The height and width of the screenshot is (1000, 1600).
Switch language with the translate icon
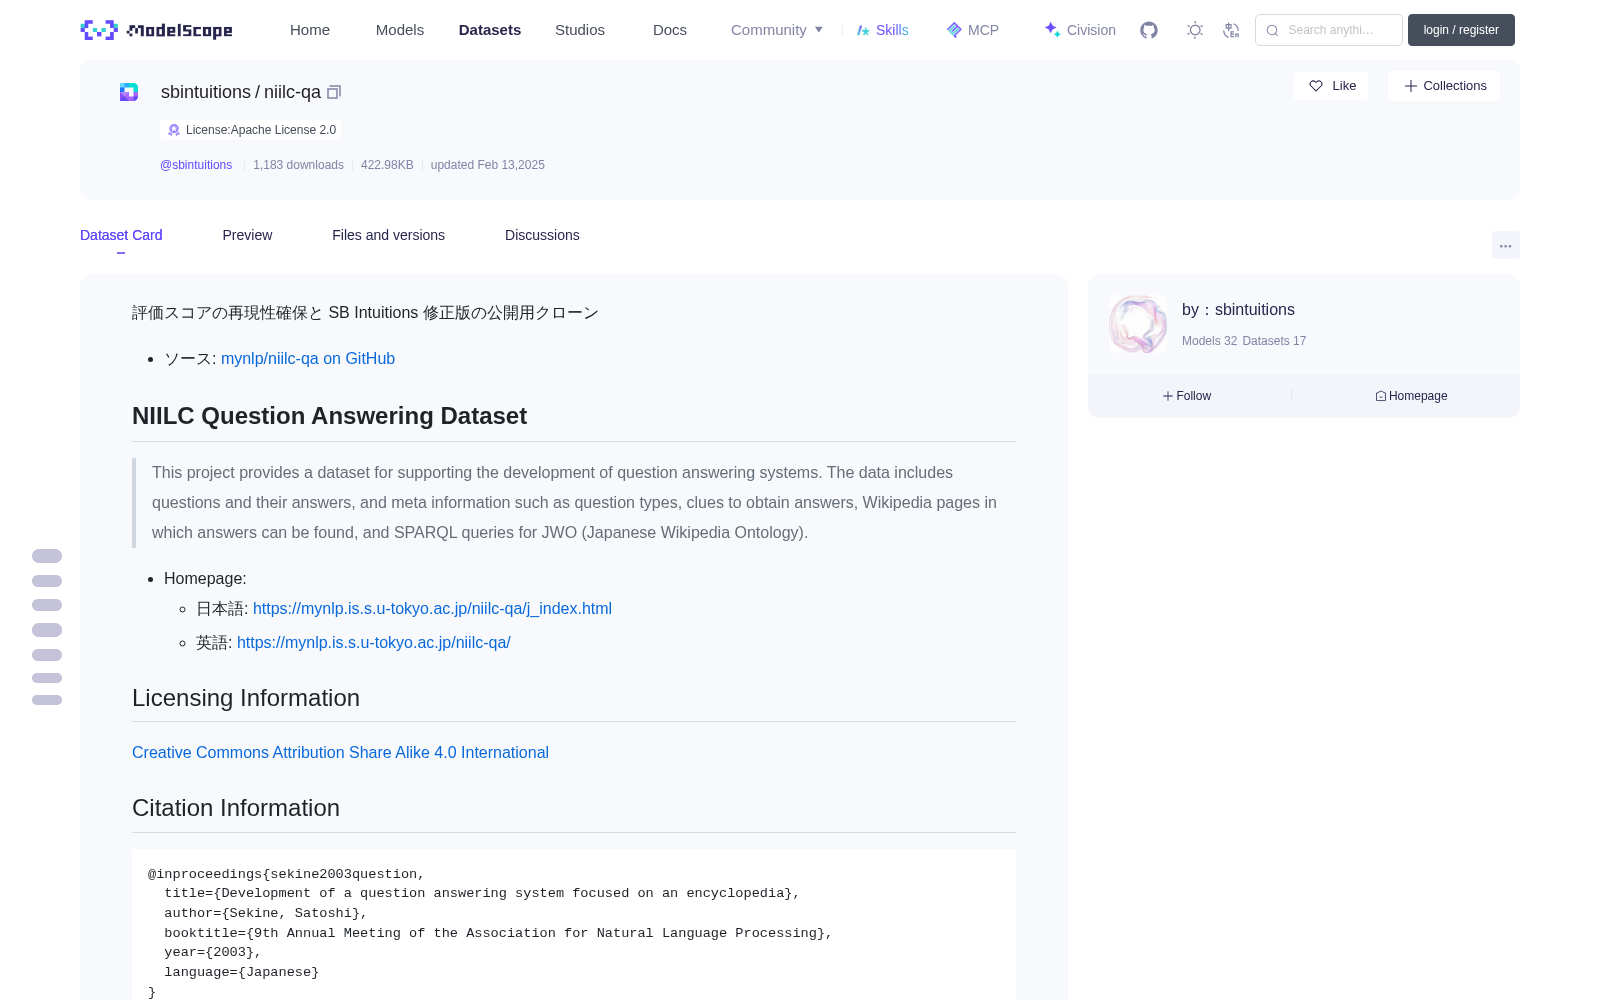[x=1232, y=30]
